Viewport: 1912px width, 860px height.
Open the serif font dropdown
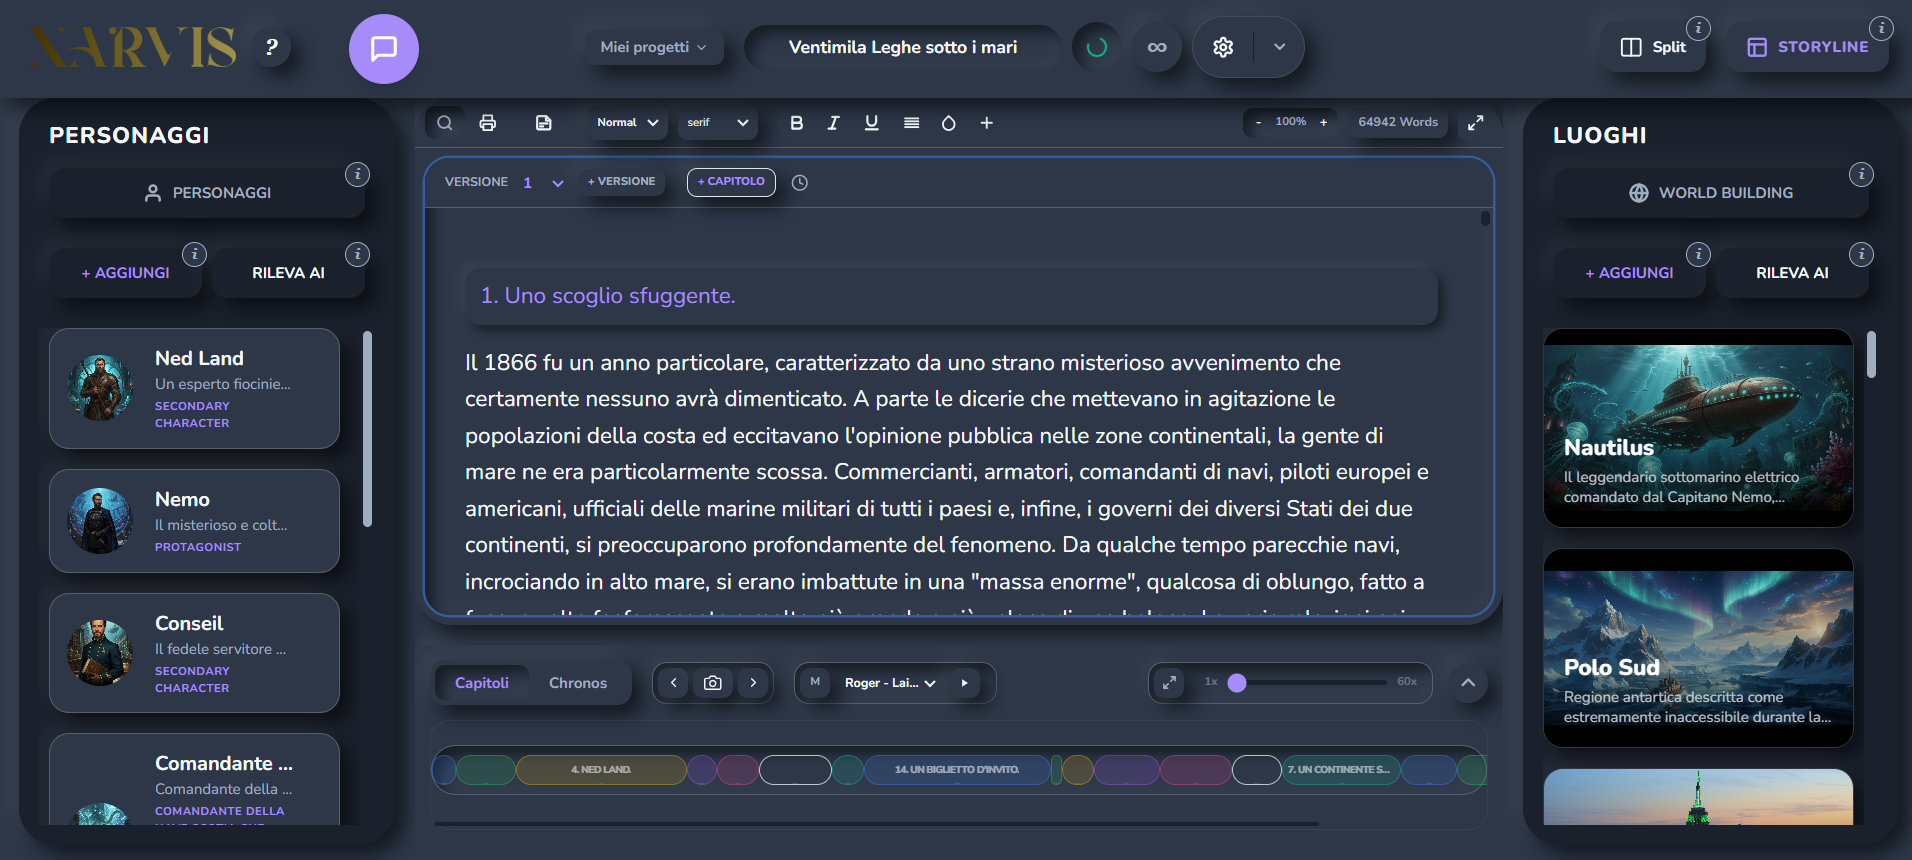tap(717, 123)
